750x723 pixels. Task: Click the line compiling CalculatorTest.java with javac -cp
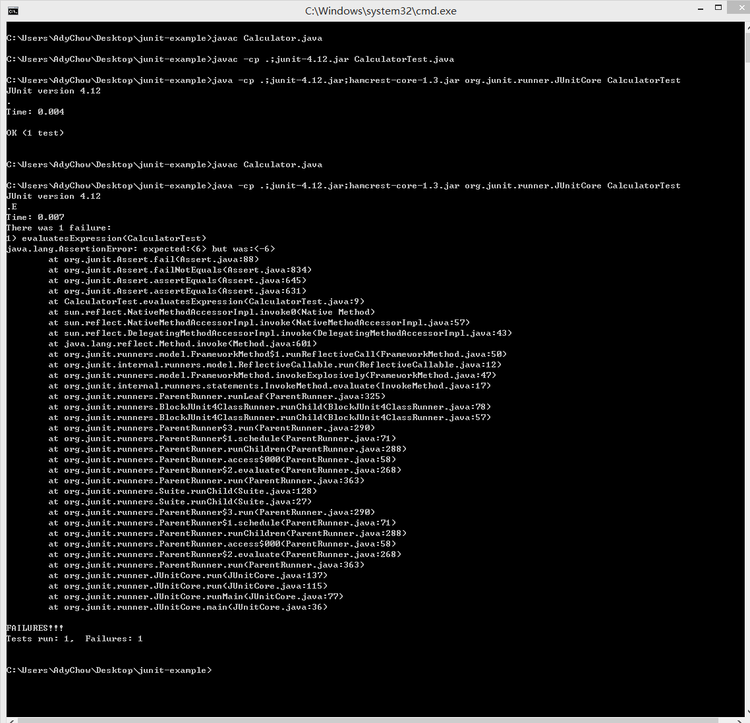click(230, 59)
